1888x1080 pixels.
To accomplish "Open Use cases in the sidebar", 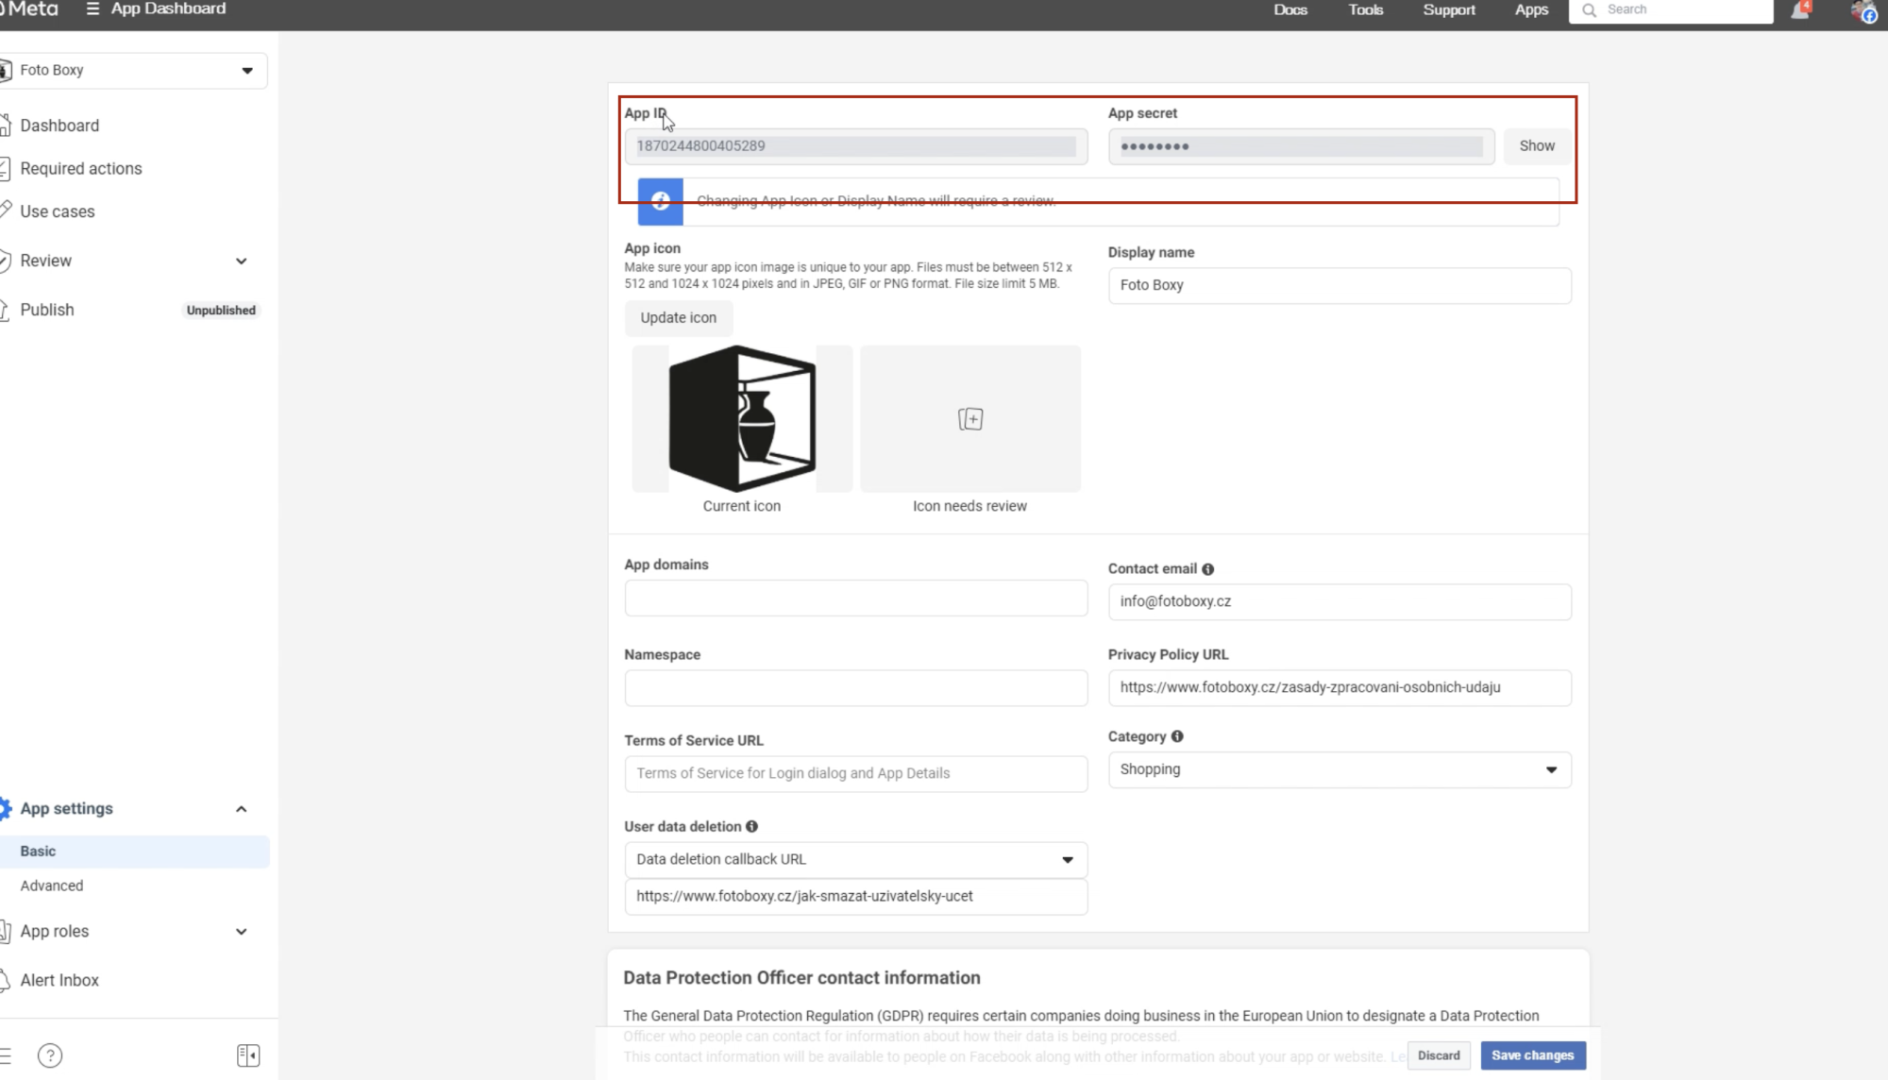I will click(57, 212).
